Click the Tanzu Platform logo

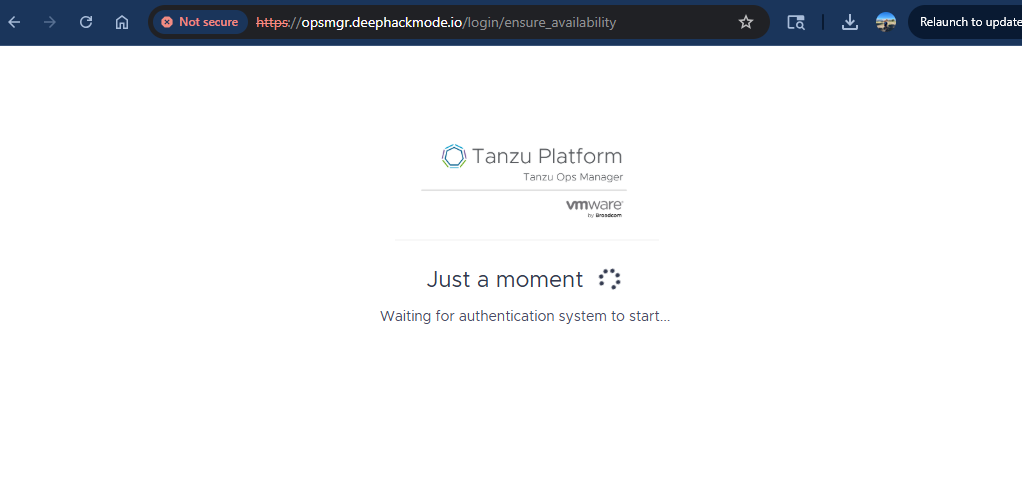(532, 156)
